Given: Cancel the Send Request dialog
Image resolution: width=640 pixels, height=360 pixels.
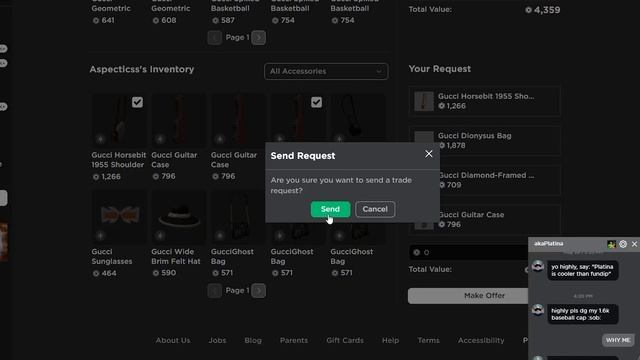Looking at the screenshot, I should pyautogui.click(x=375, y=209).
